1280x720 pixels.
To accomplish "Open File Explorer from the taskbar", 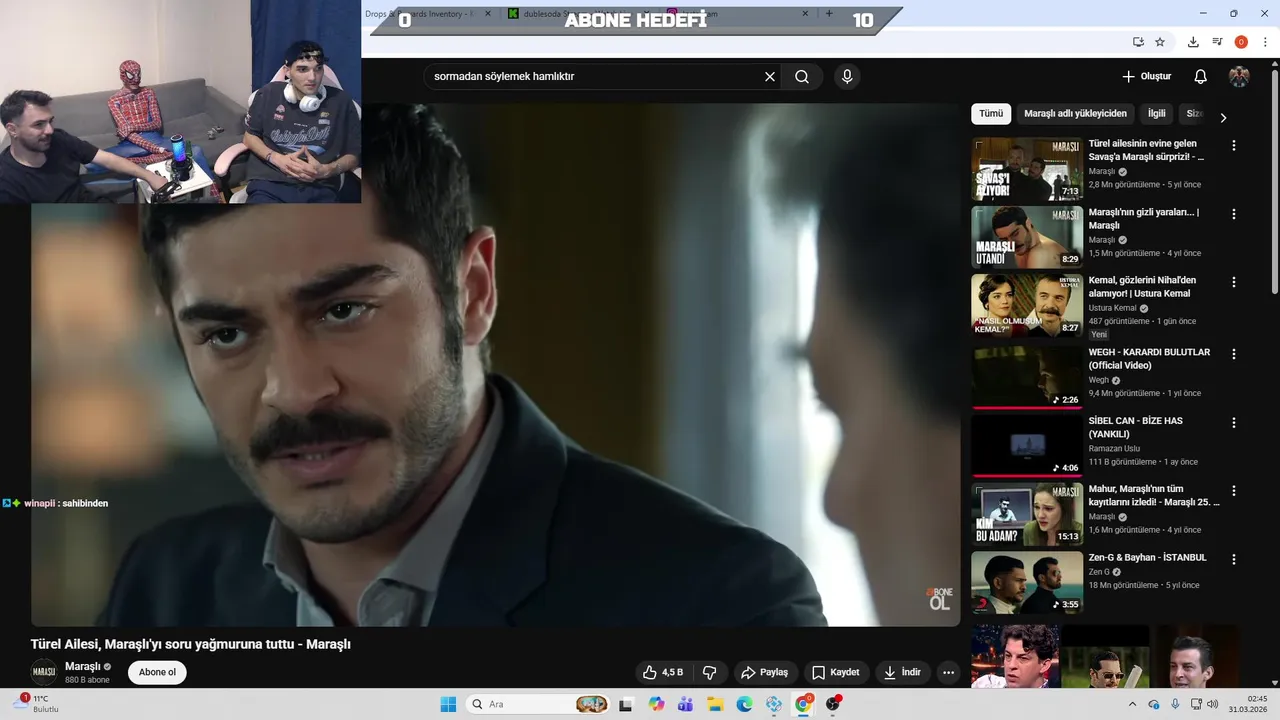I will coord(714,704).
